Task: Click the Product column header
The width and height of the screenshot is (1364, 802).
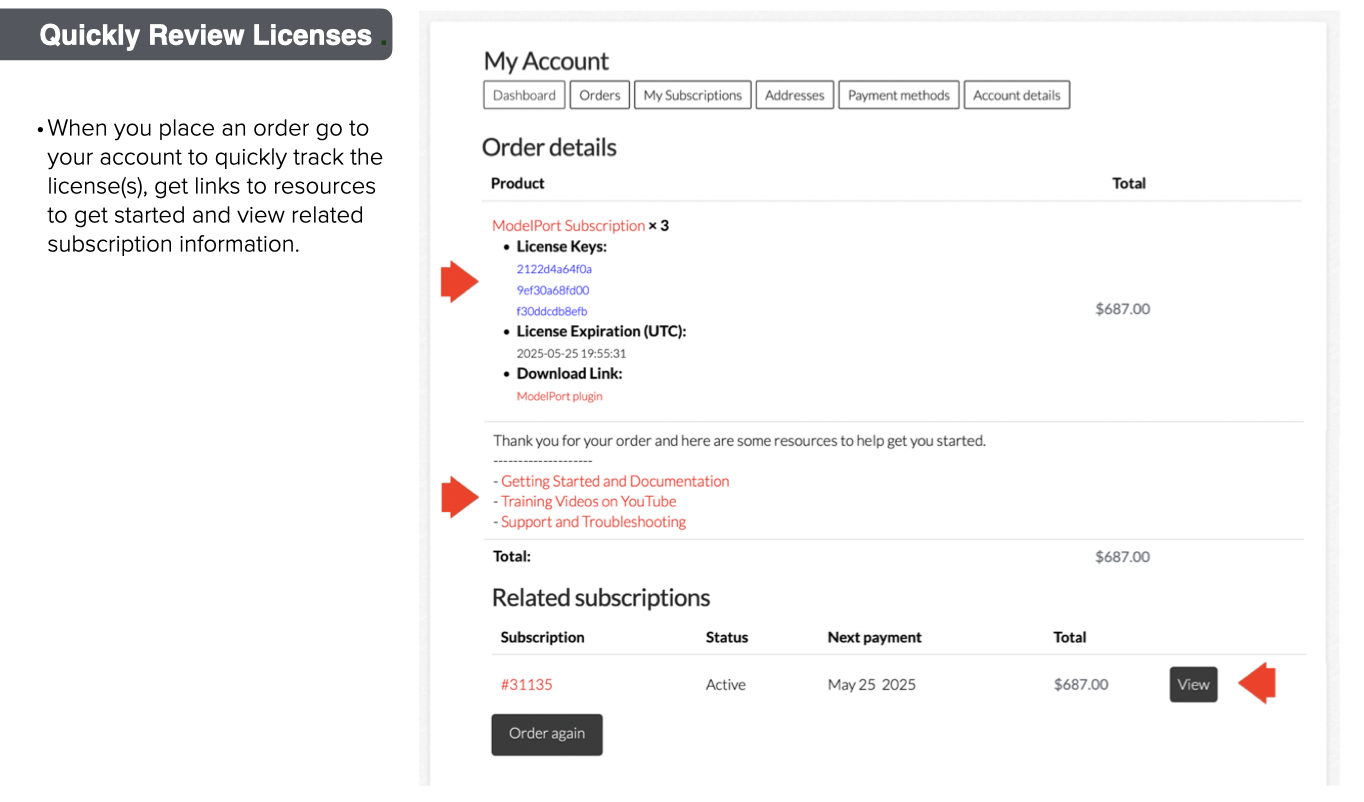Action: click(x=518, y=183)
